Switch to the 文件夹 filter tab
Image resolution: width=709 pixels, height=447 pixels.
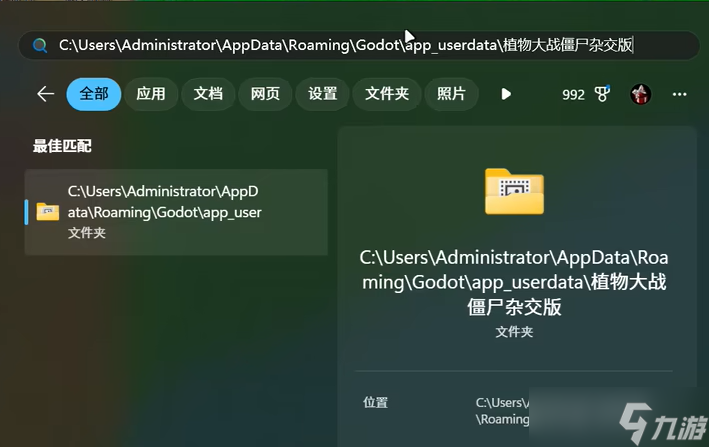pos(387,94)
